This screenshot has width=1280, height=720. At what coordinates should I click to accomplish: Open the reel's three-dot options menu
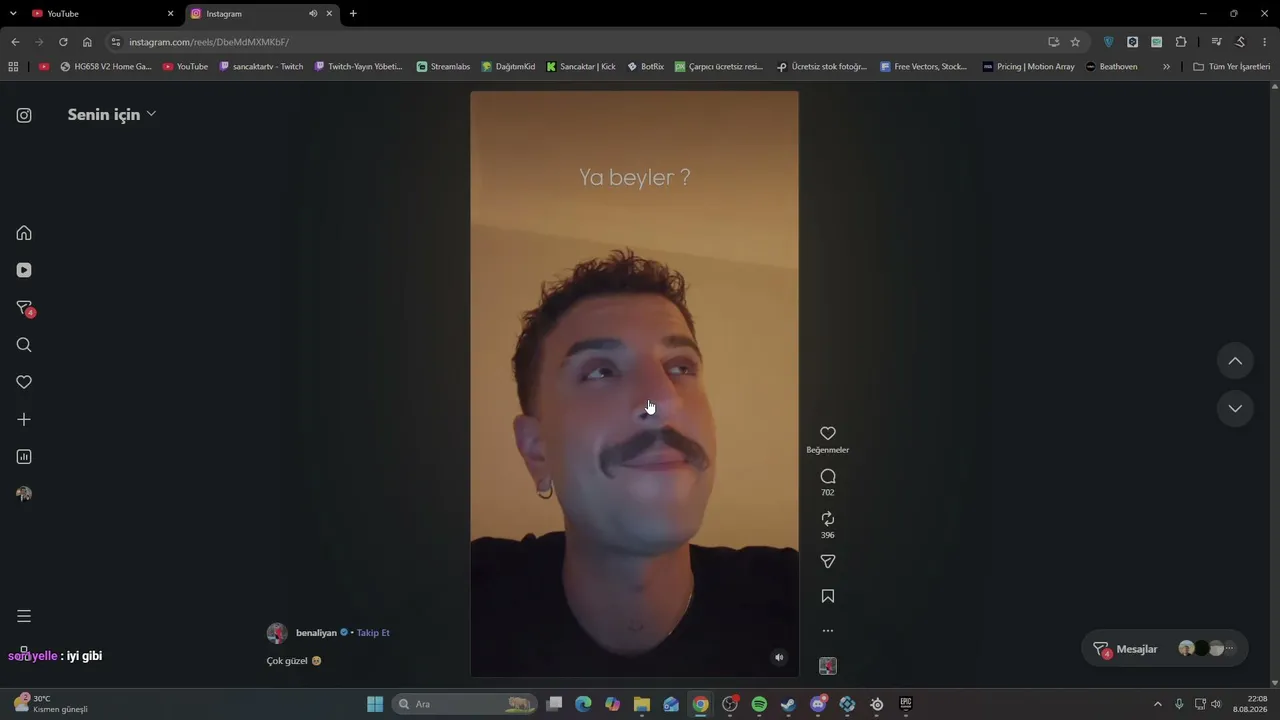coord(828,631)
